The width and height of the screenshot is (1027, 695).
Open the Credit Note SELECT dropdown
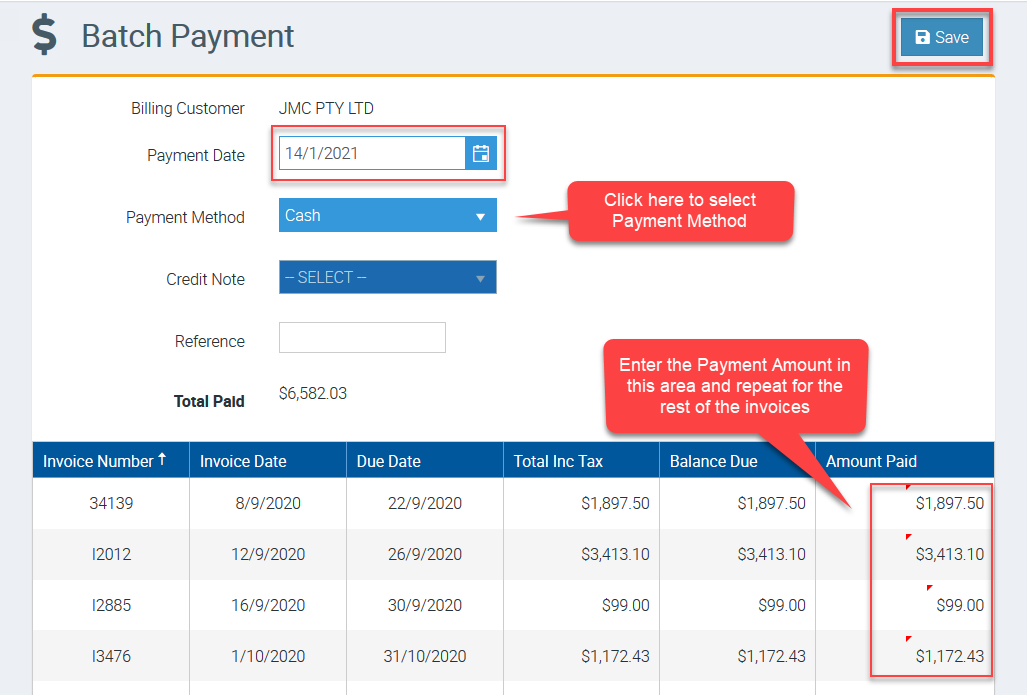click(387, 277)
